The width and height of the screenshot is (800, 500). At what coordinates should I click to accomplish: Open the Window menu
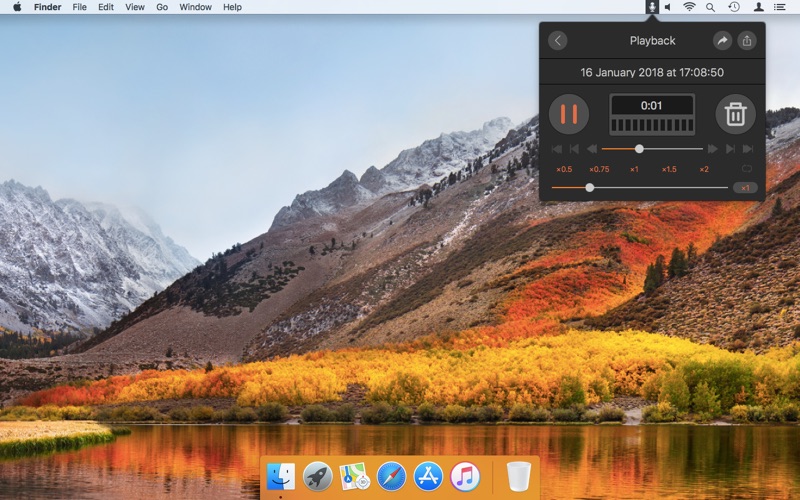pyautogui.click(x=195, y=7)
